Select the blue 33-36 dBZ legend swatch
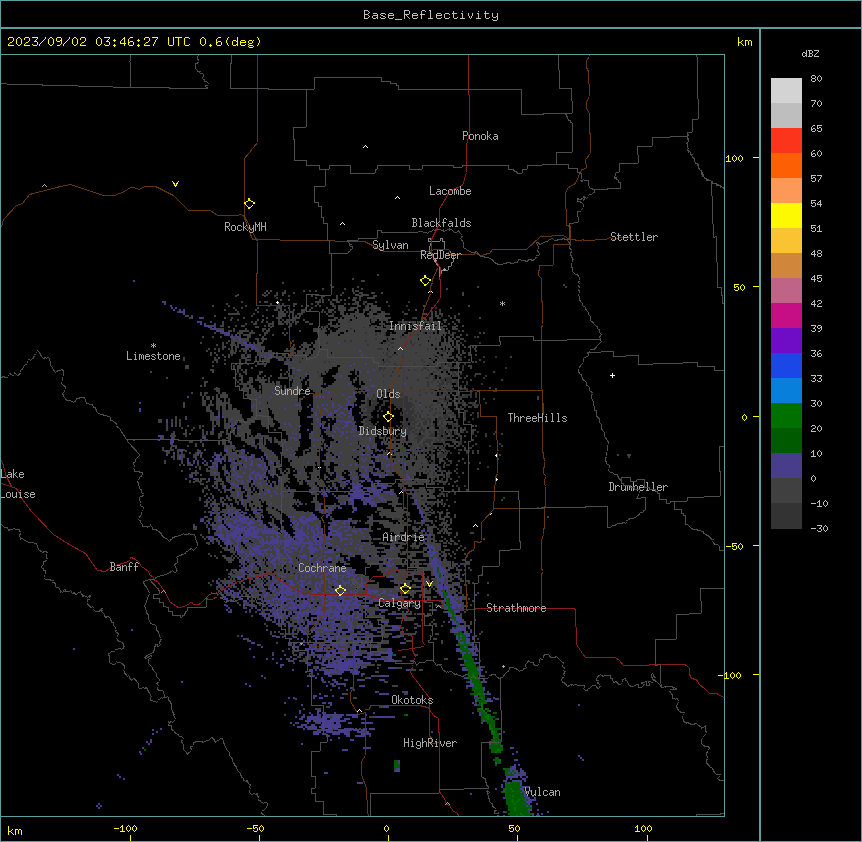 click(x=786, y=365)
